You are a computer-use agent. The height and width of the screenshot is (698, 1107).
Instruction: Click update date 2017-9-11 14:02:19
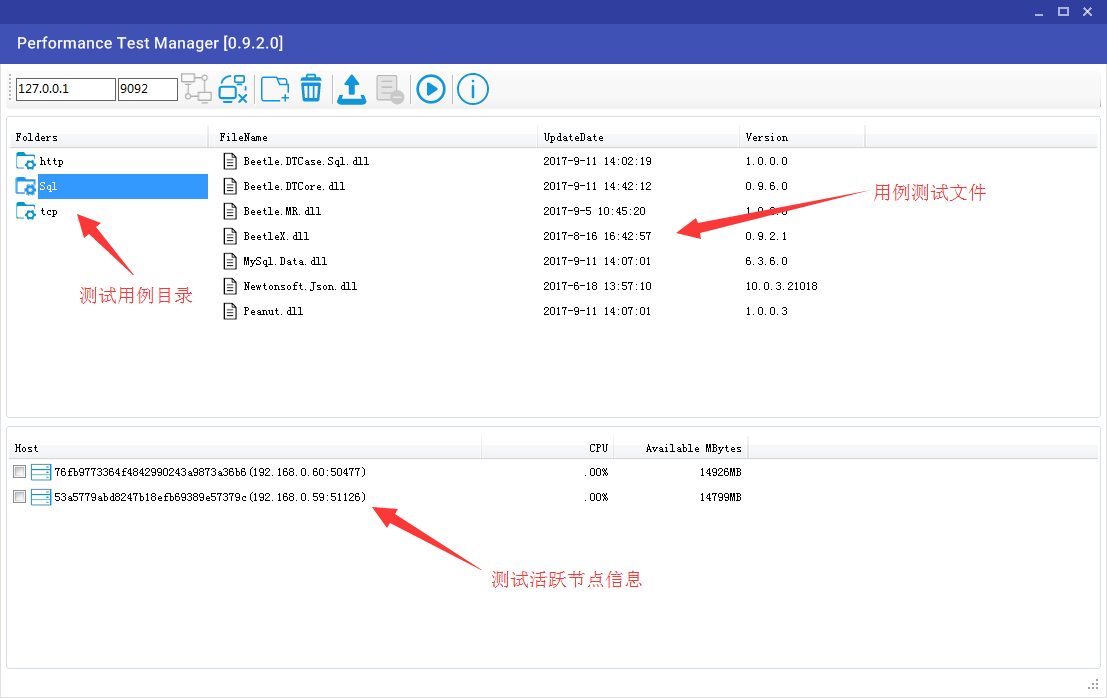coord(597,162)
